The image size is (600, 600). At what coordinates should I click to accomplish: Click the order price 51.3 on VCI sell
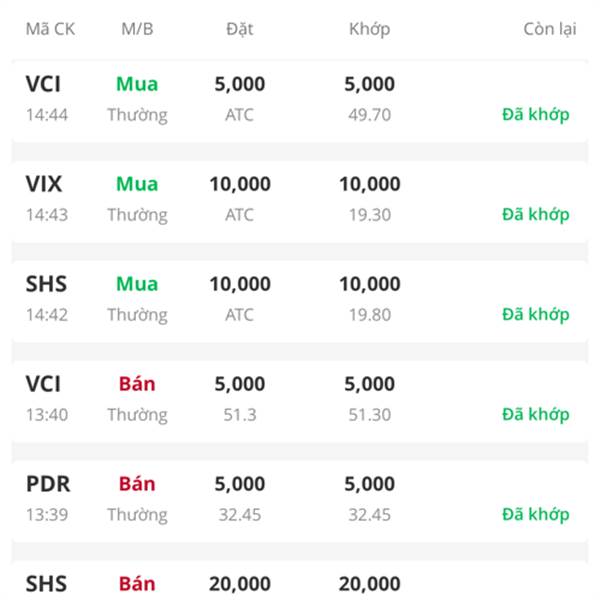point(240,415)
